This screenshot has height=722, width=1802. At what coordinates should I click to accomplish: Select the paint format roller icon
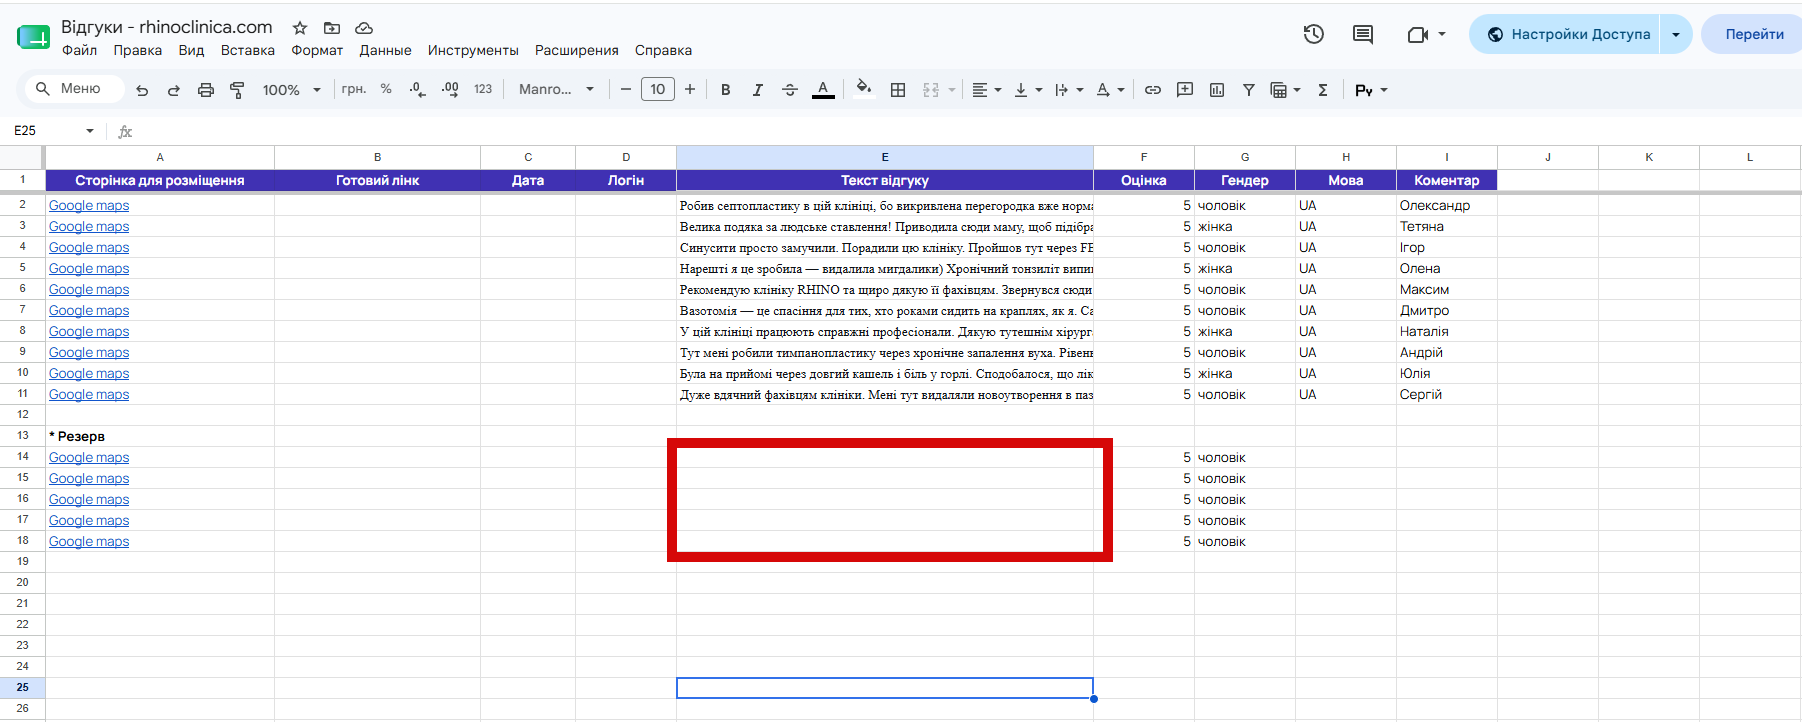237,90
